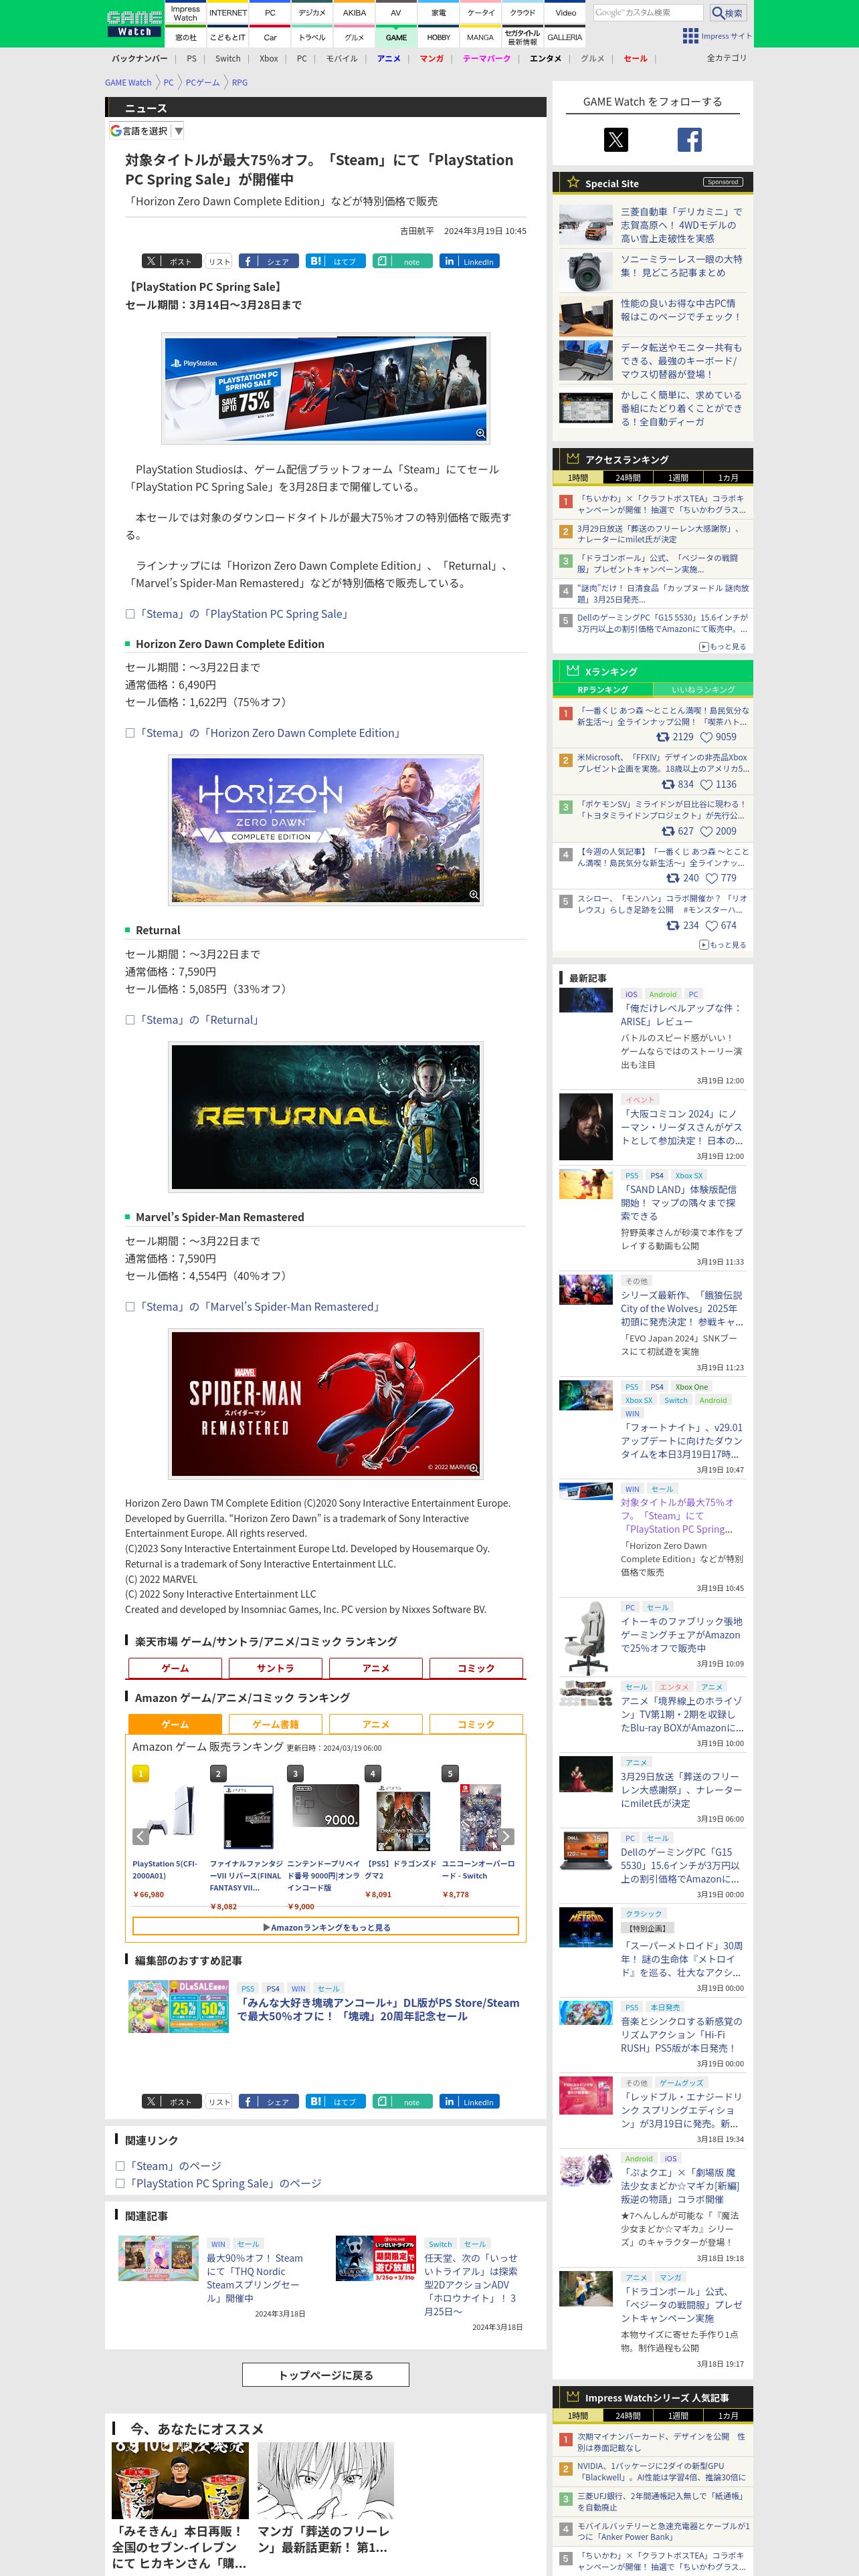Open the top リスト button

pyautogui.click(x=219, y=261)
